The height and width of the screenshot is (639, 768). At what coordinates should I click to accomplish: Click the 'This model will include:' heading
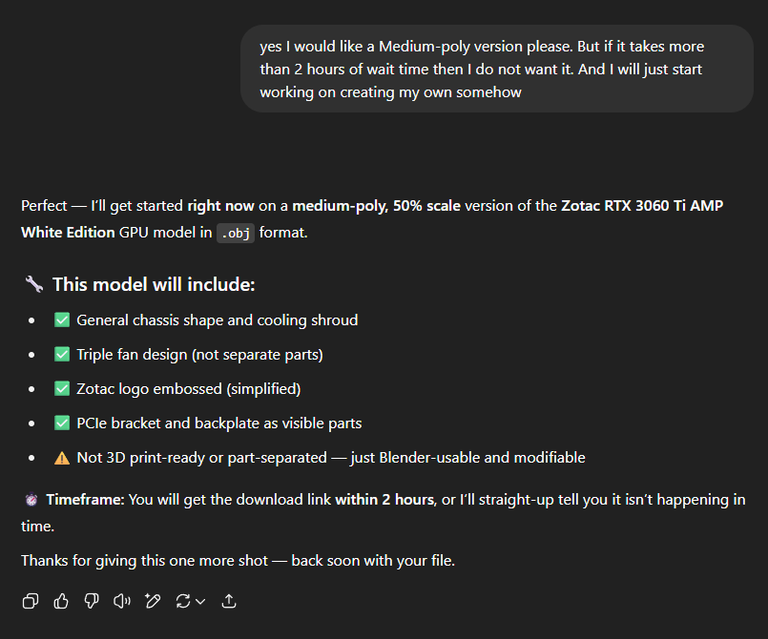tap(154, 284)
